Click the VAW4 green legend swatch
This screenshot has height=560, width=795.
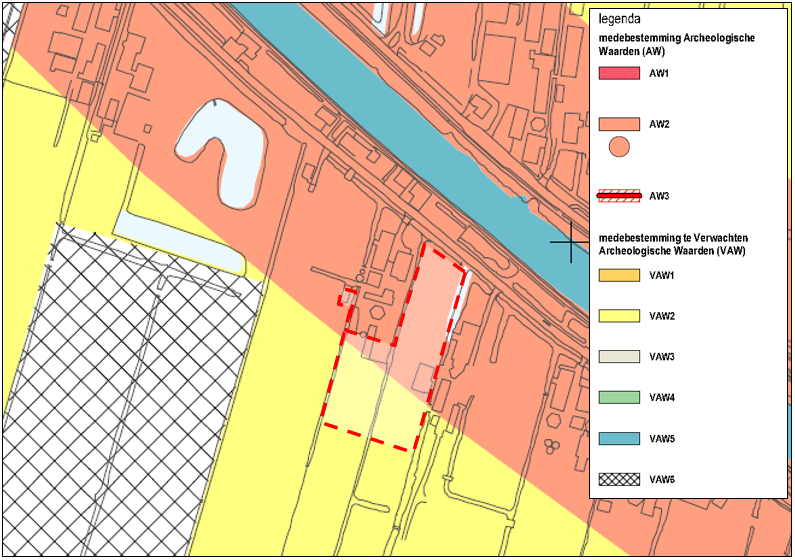[x=619, y=397]
